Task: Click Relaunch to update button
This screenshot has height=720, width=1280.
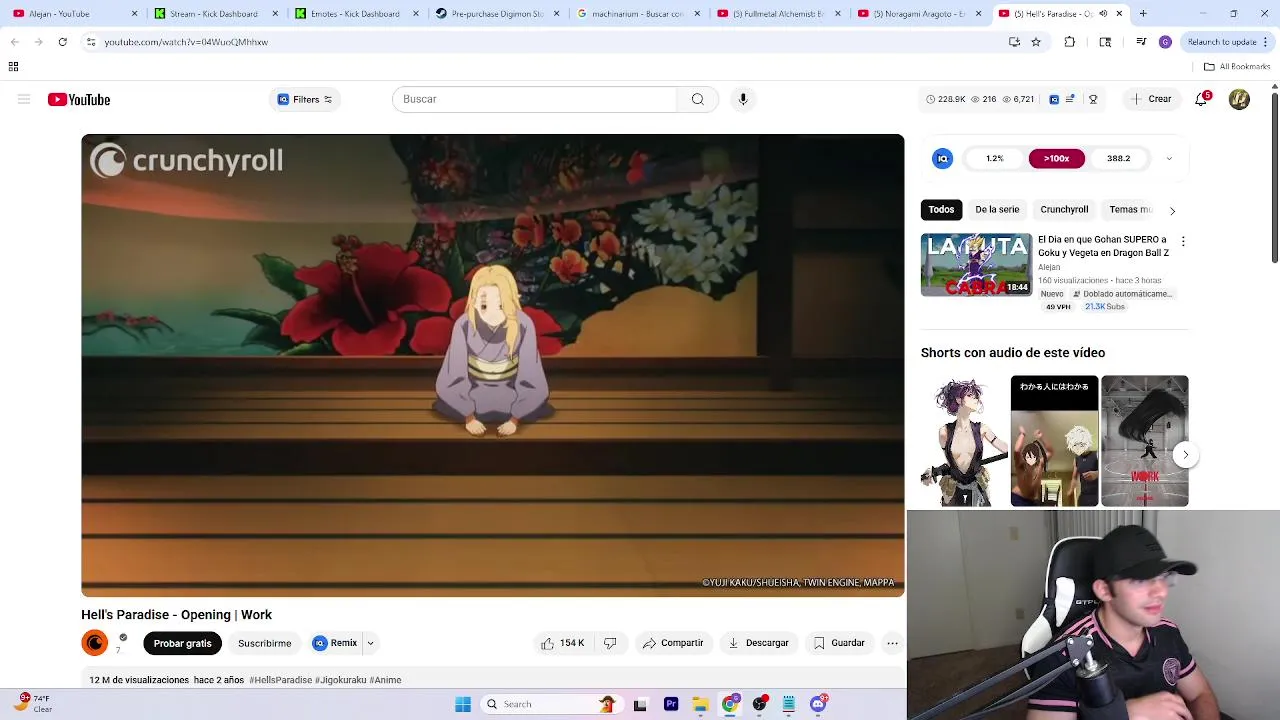Action: [1222, 42]
